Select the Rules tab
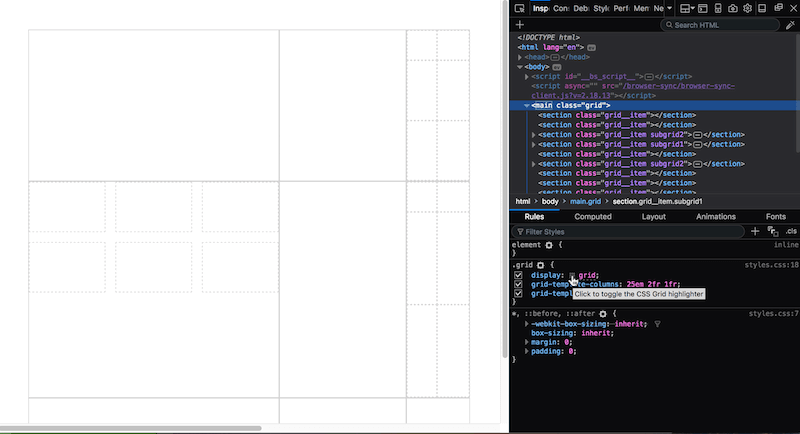 [534, 217]
